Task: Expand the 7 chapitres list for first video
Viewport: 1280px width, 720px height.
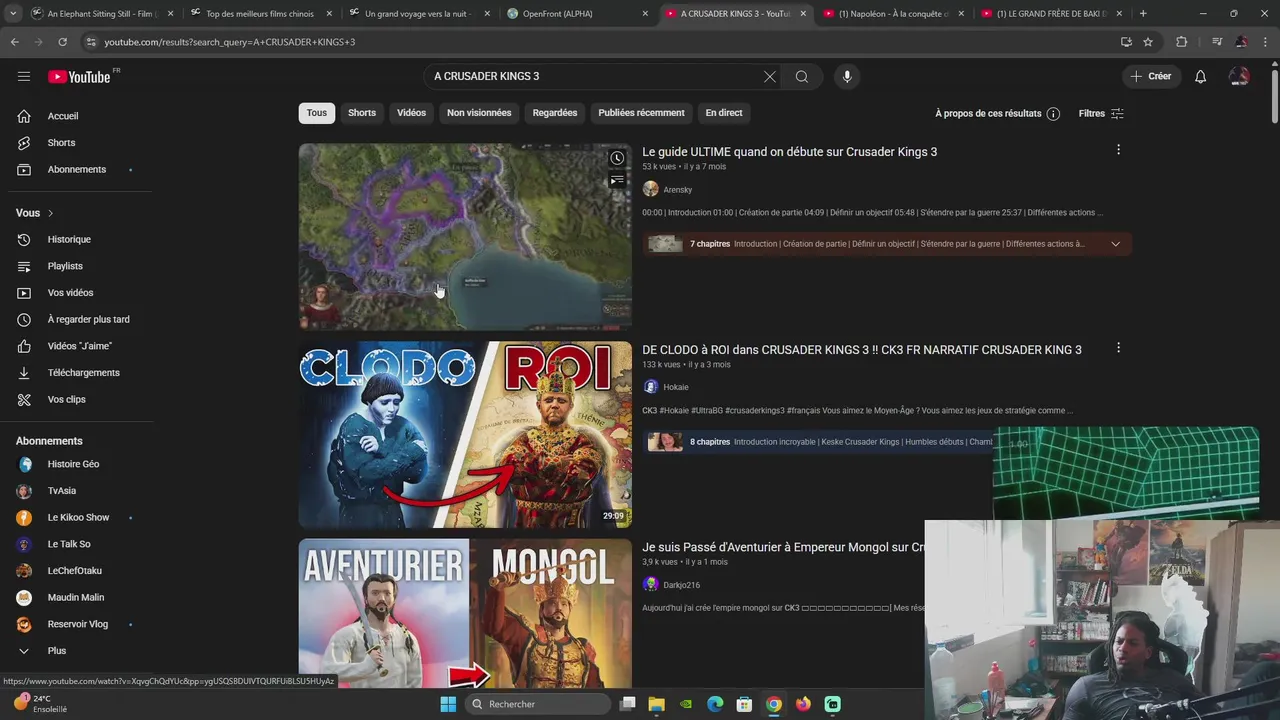Action: [x=1115, y=244]
